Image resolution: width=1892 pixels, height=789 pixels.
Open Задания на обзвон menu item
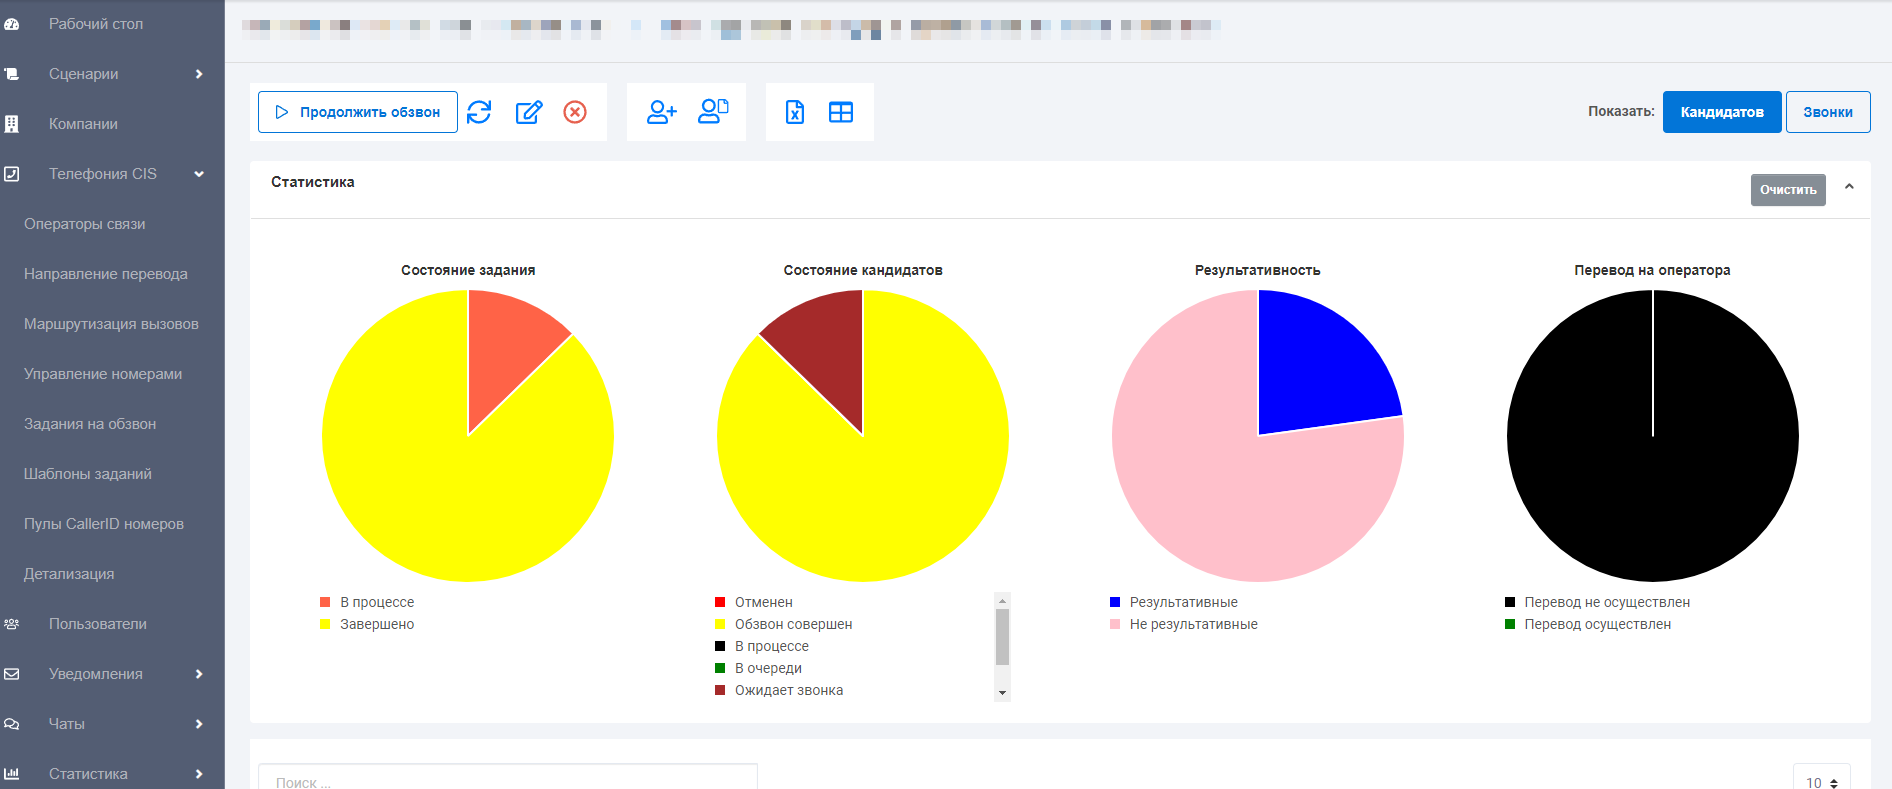click(90, 424)
